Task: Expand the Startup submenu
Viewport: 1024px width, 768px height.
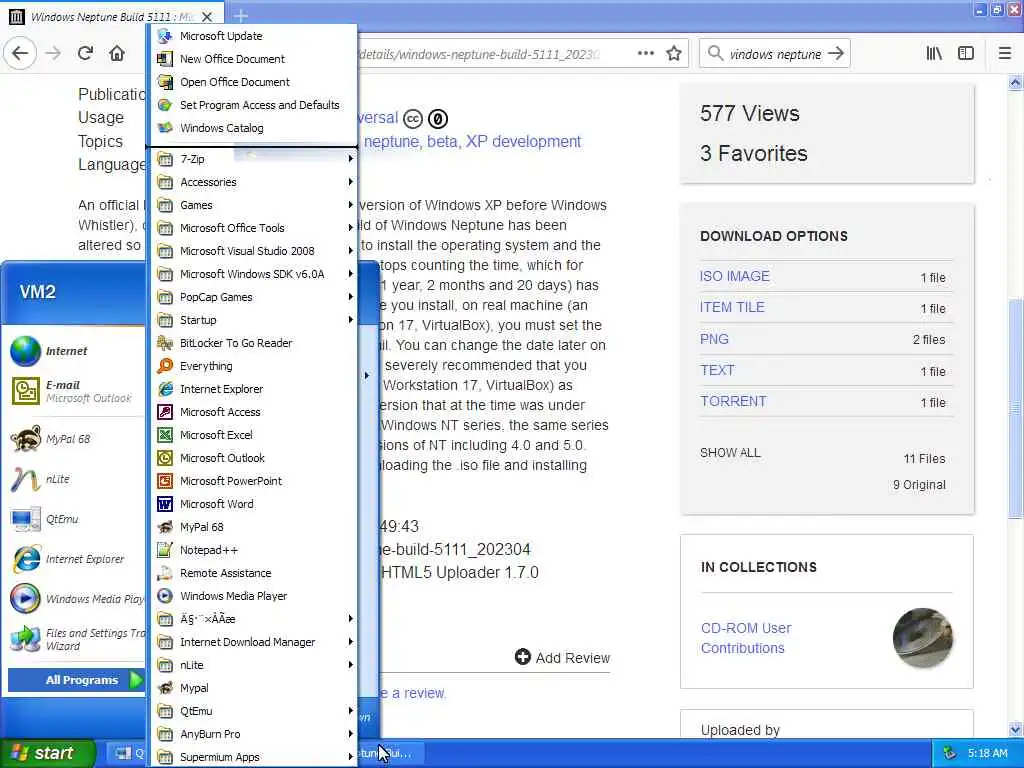Action: 253,320
